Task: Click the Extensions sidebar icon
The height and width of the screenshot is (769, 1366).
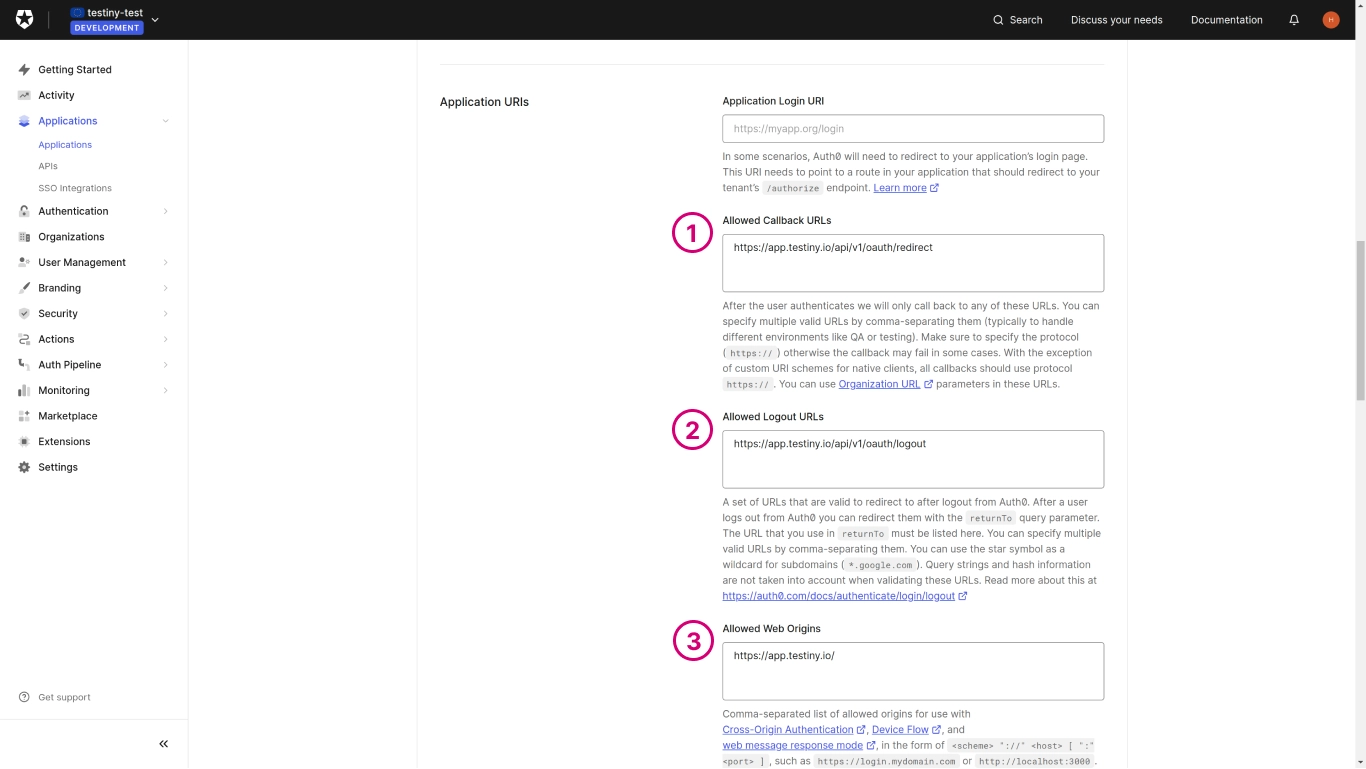Action: [24, 442]
